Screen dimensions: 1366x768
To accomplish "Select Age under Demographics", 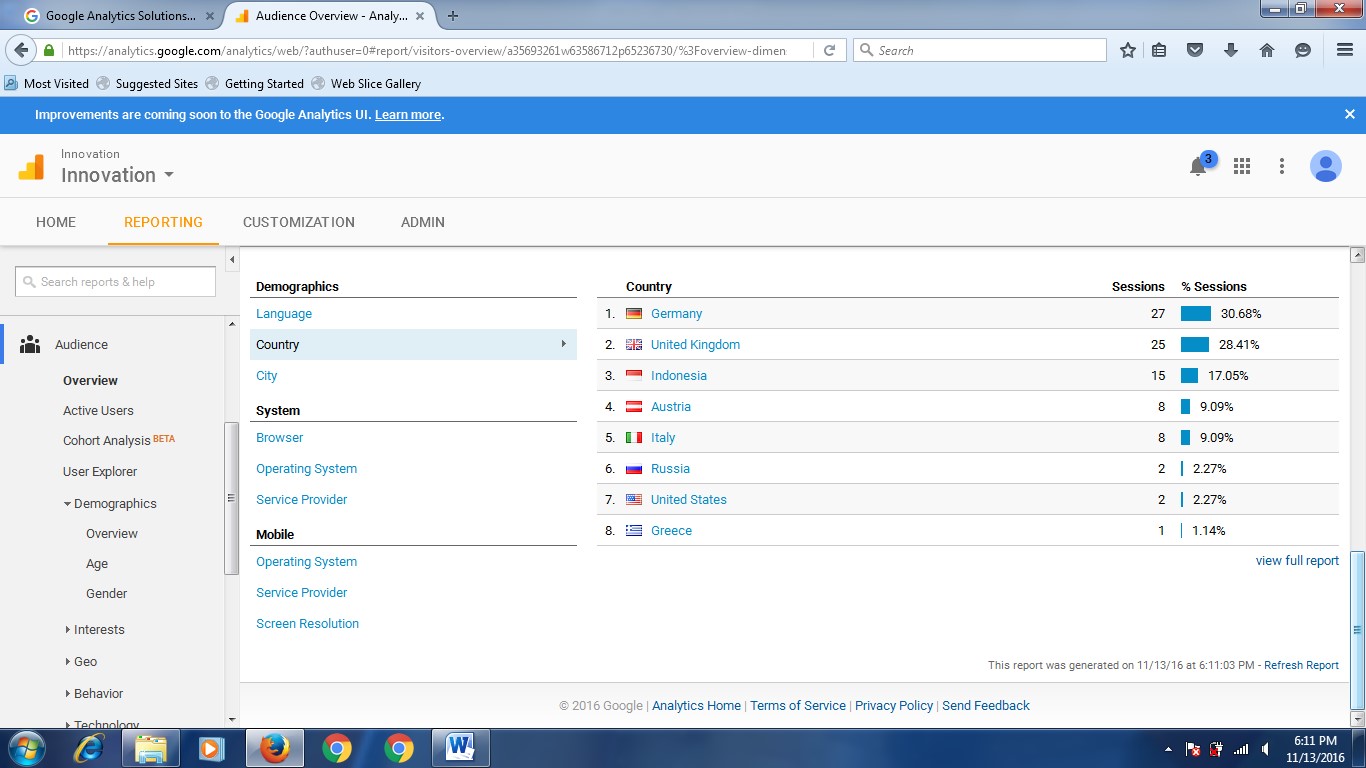I will click(97, 563).
